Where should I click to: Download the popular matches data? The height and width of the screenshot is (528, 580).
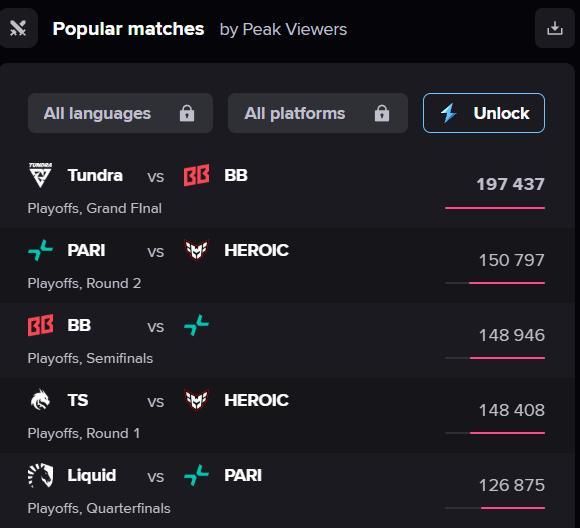pos(554,28)
